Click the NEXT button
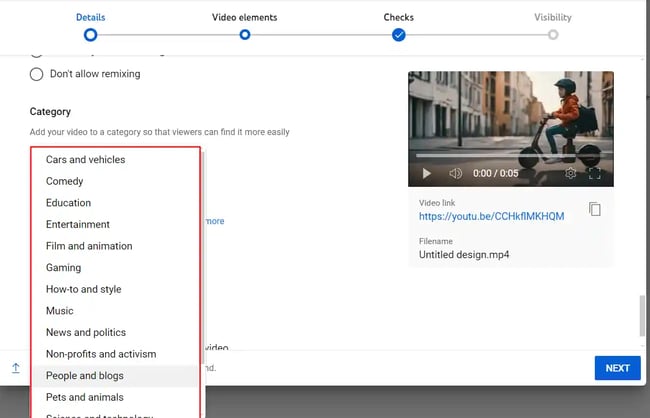This screenshot has height=418, width=650. click(617, 368)
